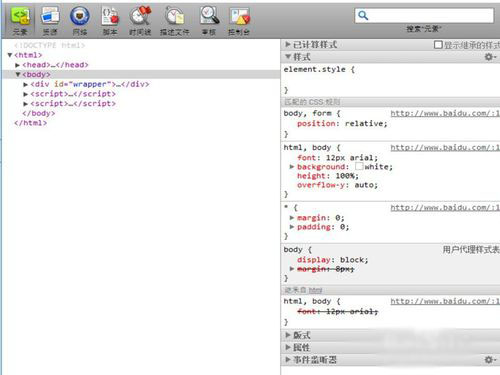Click the body, form selector text

point(308,113)
